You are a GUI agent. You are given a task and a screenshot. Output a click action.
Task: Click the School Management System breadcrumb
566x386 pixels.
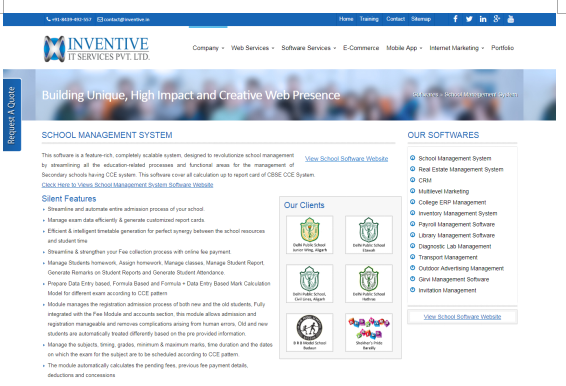[481, 95]
